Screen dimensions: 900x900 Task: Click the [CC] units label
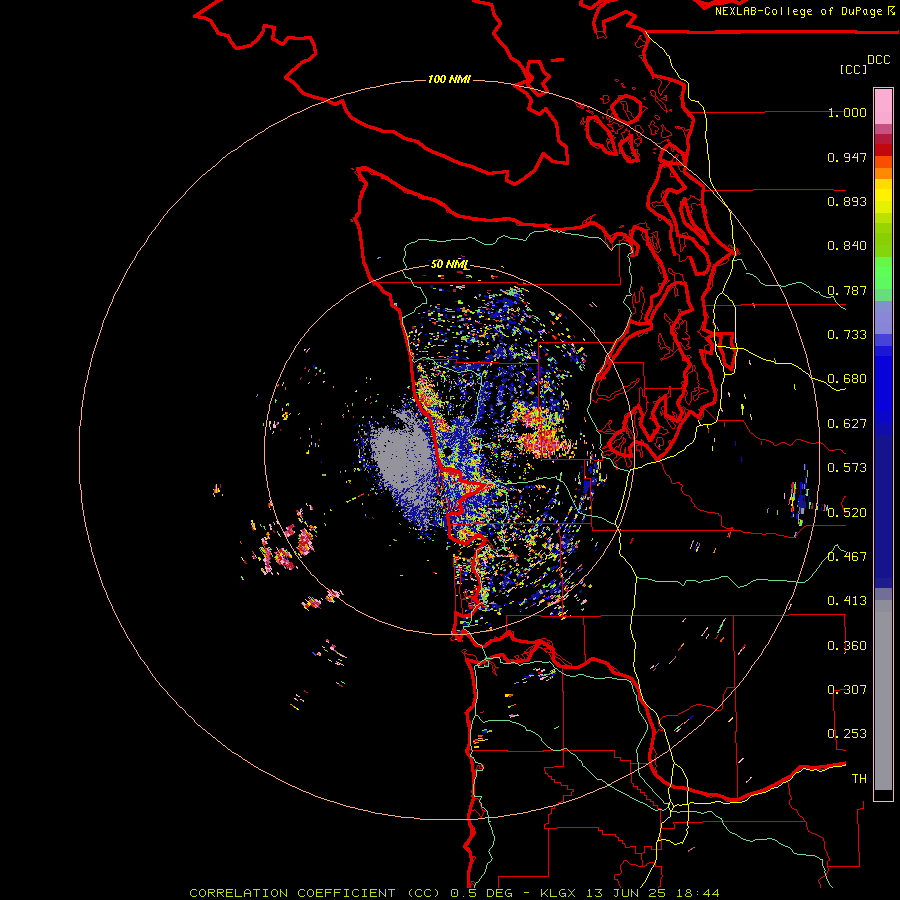[x=853, y=69]
